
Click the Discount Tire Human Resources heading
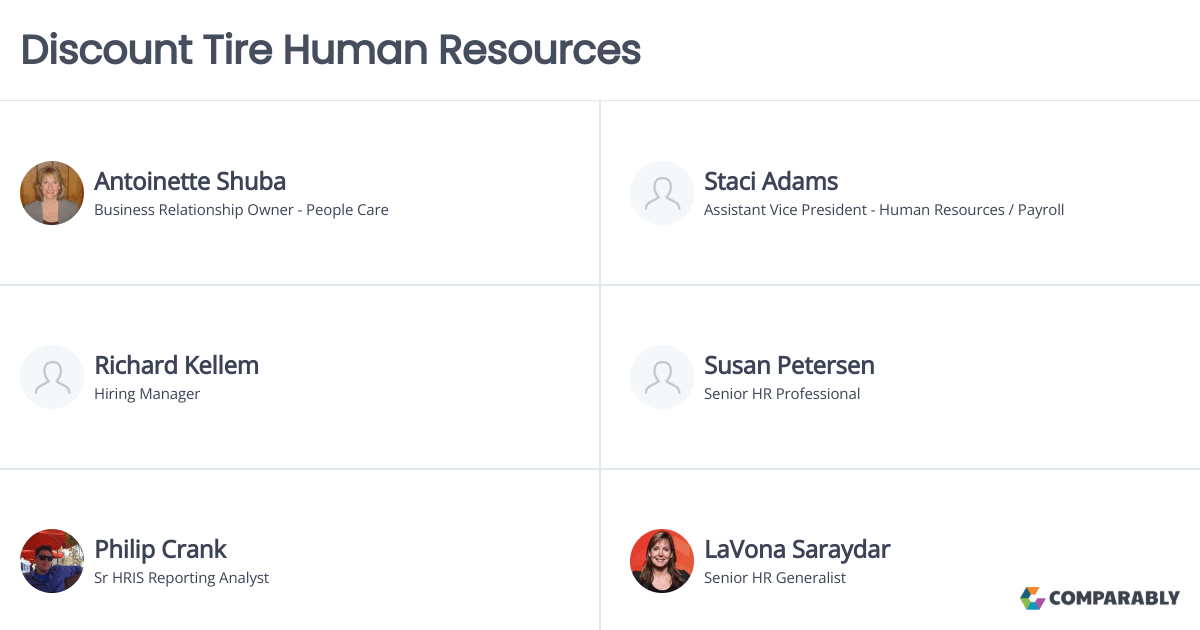tap(331, 49)
